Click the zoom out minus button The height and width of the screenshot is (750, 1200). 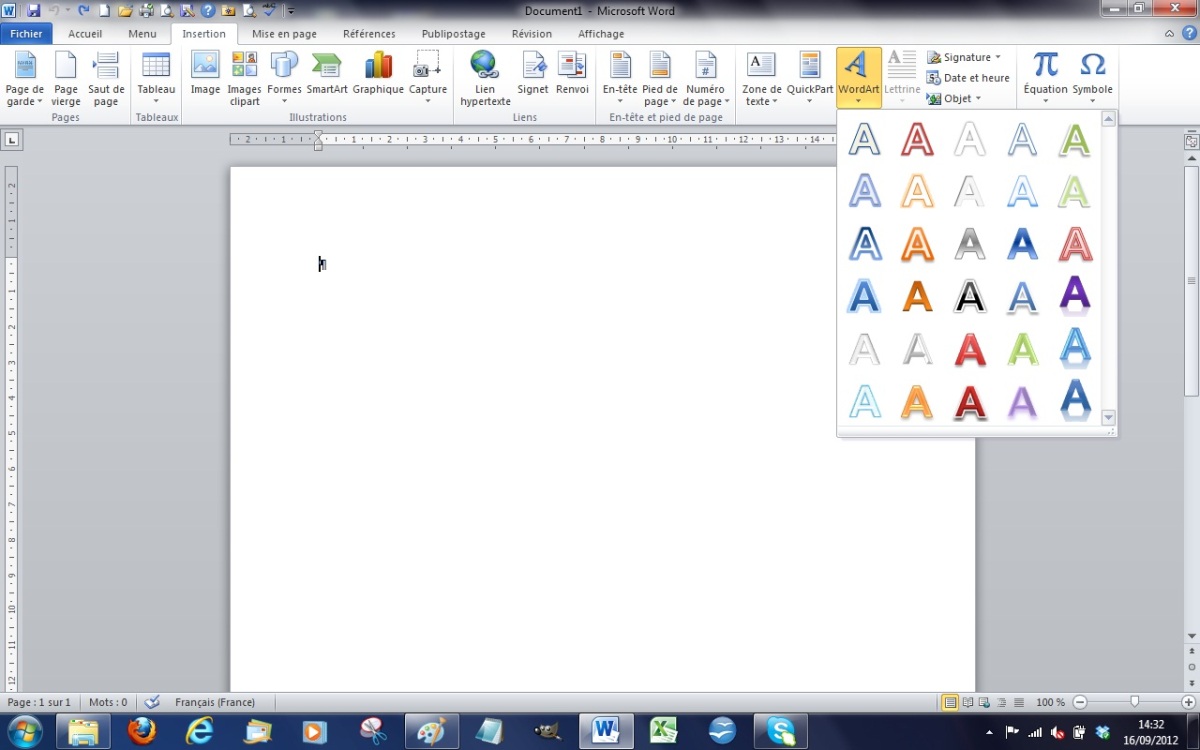1079,702
